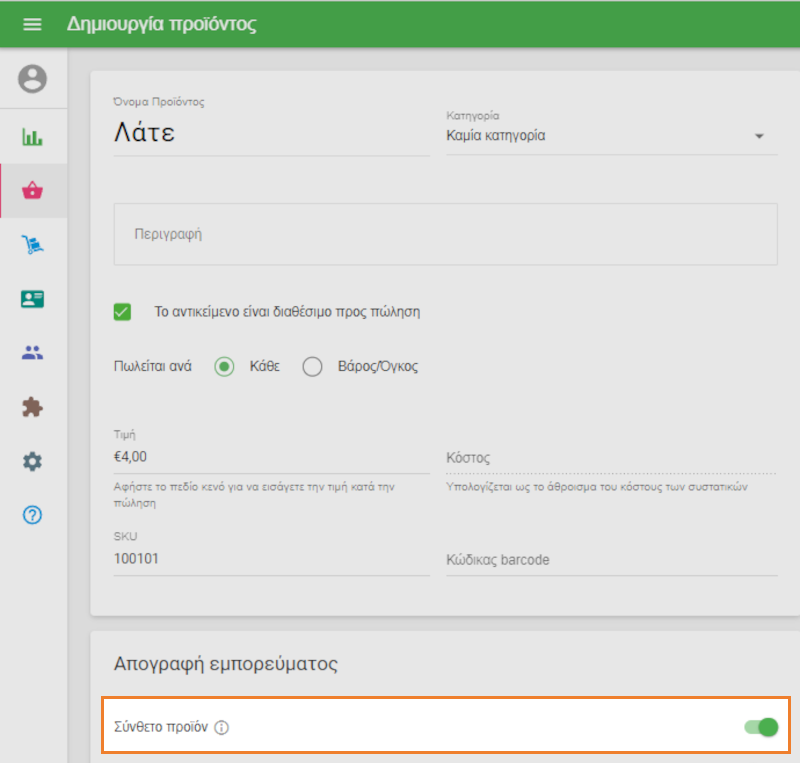Open Help question mark icon
The height and width of the screenshot is (763, 800).
pos(33,515)
